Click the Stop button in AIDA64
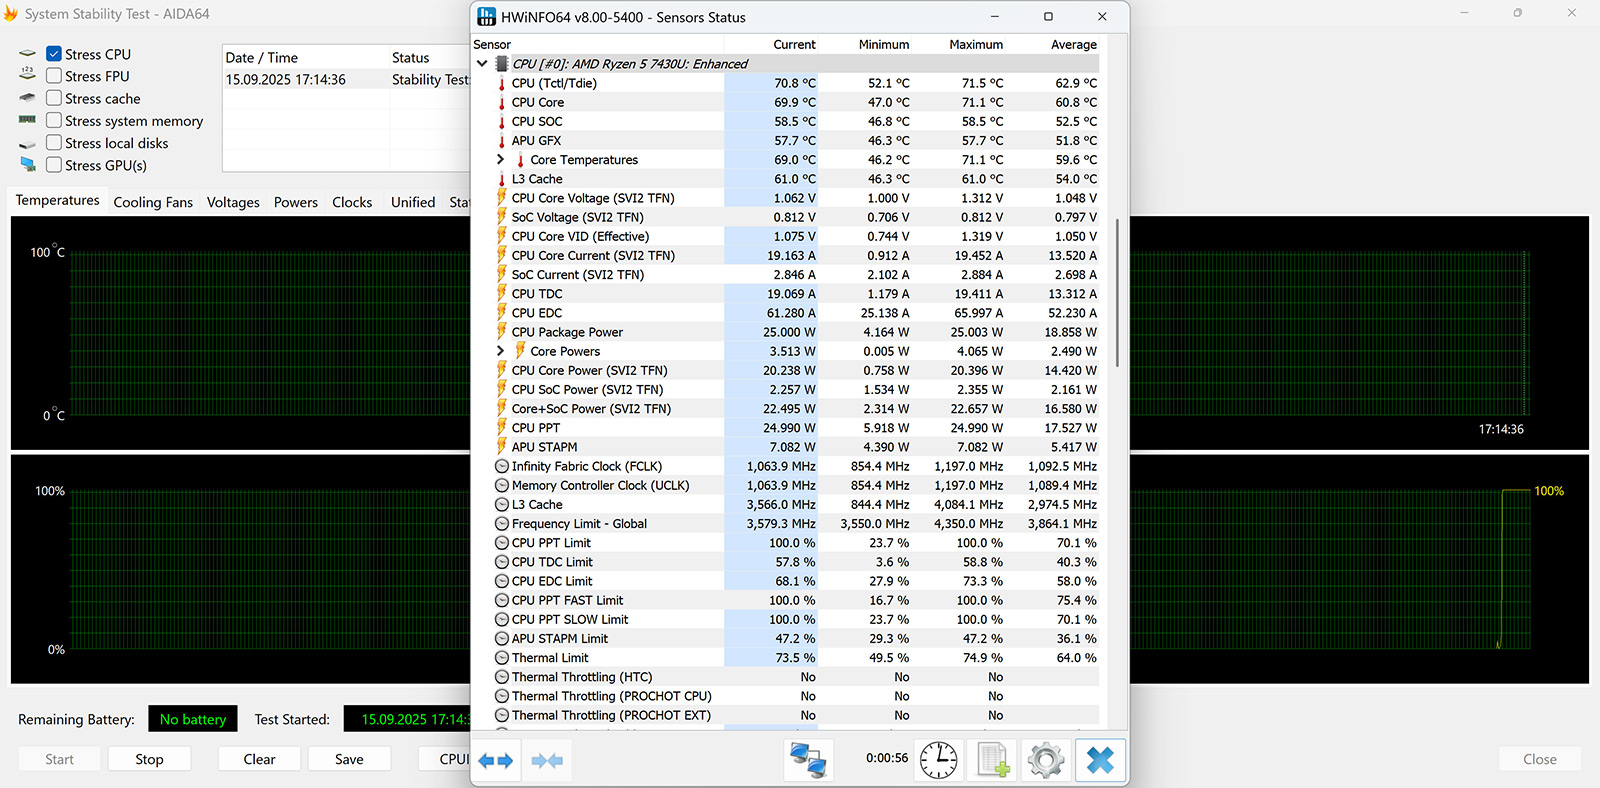The image size is (1600, 788). 149,759
